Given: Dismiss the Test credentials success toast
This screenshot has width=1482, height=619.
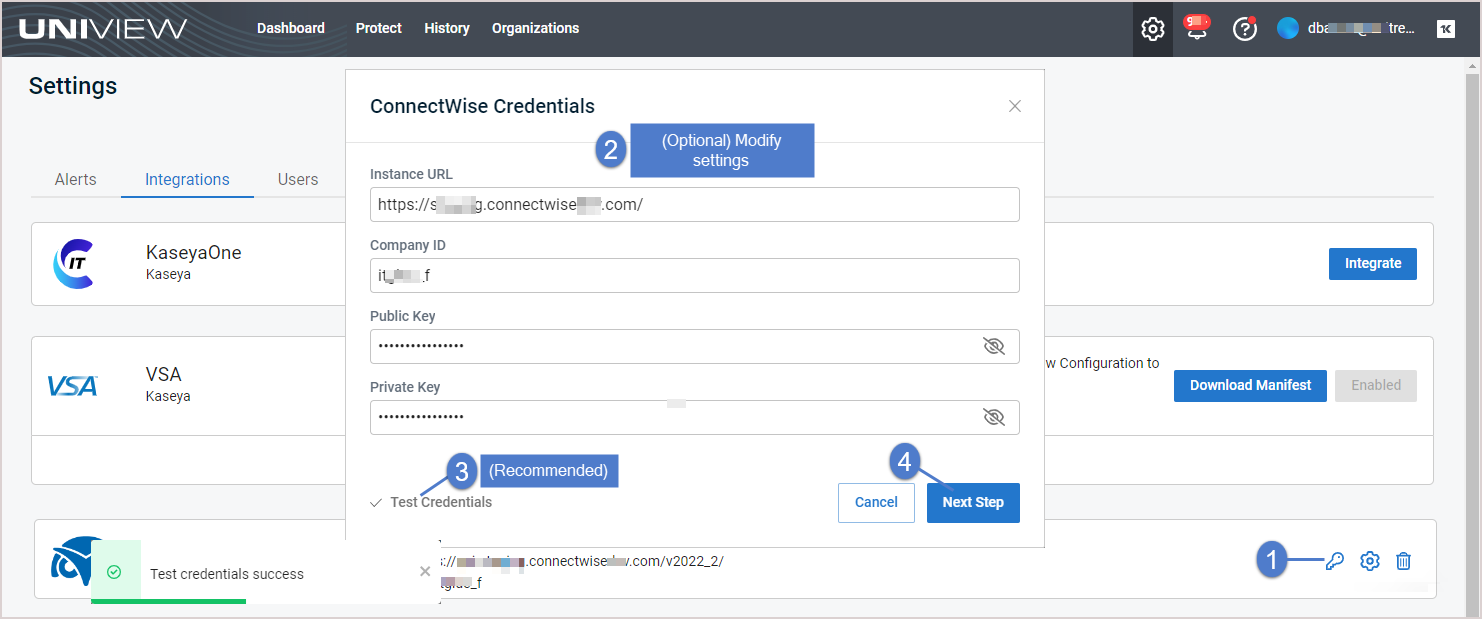Looking at the screenshot, I should 425,571.
